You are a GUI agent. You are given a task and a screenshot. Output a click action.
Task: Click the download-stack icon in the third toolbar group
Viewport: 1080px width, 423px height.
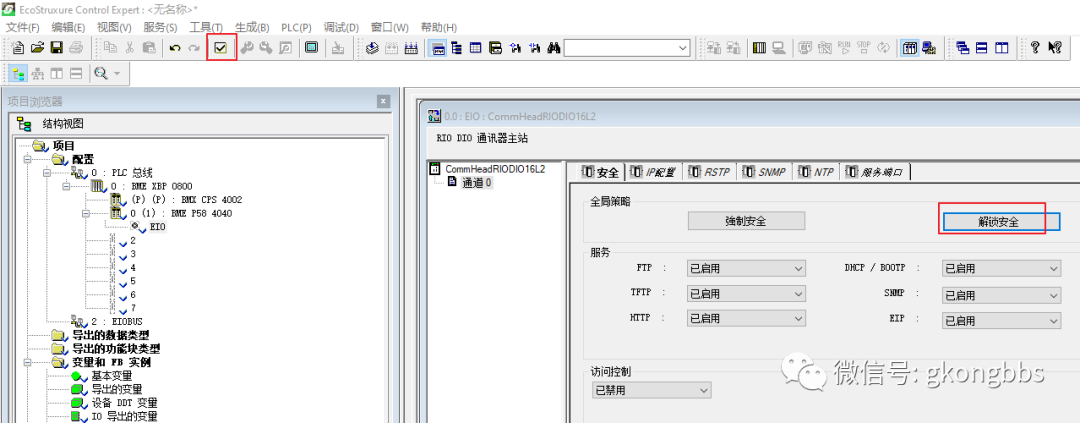[x=373, y=48]
